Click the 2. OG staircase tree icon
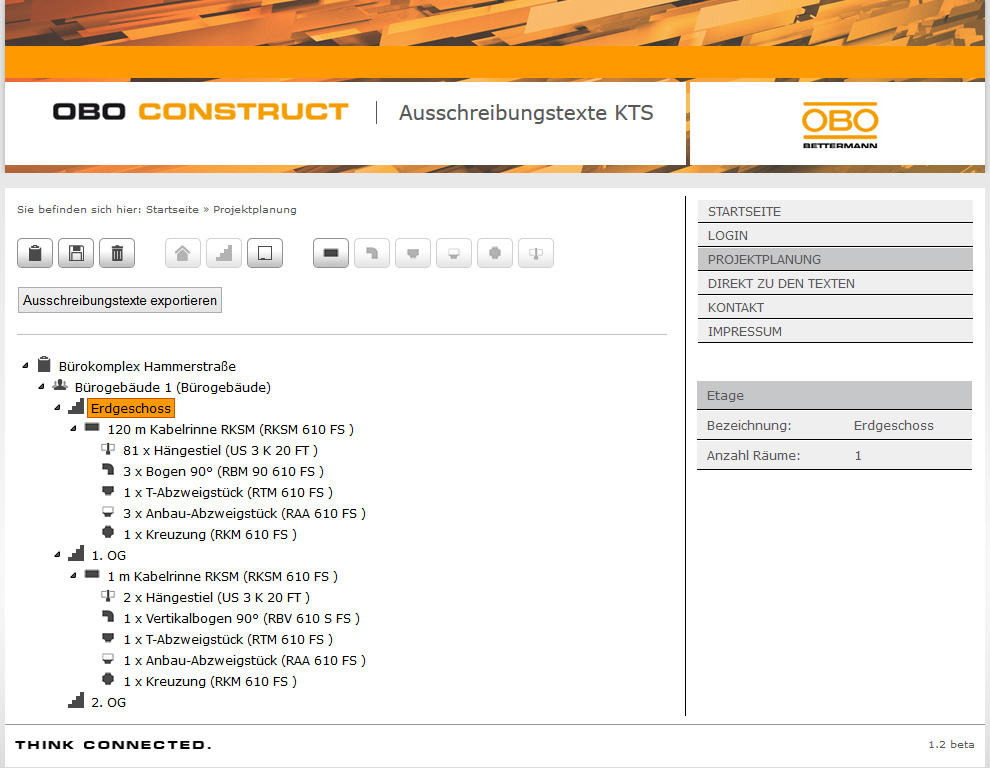This screenshot has height=768, width=990. click(76, 701)
